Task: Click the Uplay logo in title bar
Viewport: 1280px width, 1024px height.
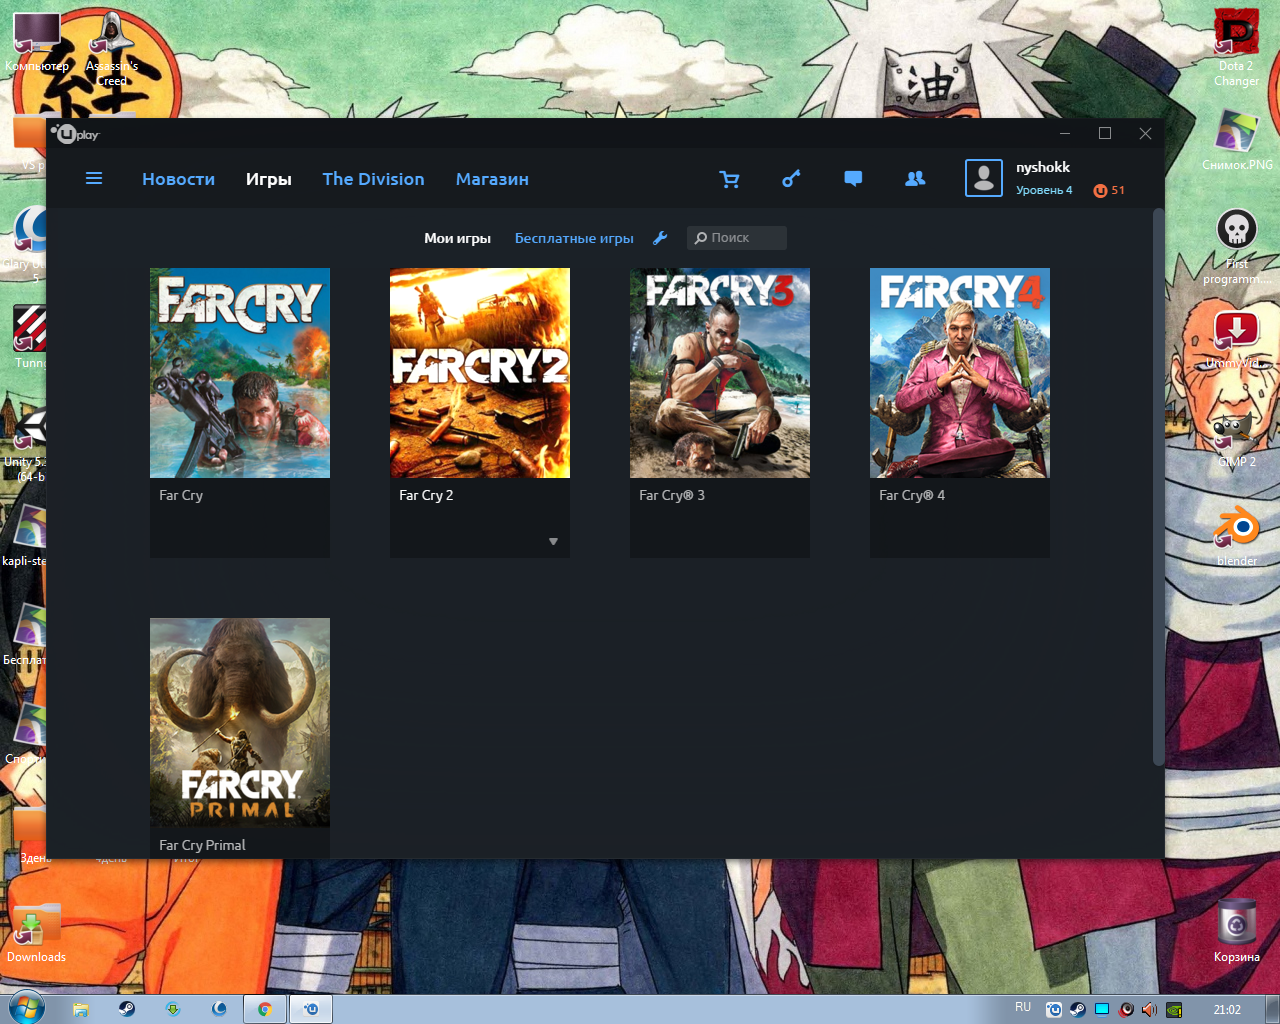Action: point(76,134)
